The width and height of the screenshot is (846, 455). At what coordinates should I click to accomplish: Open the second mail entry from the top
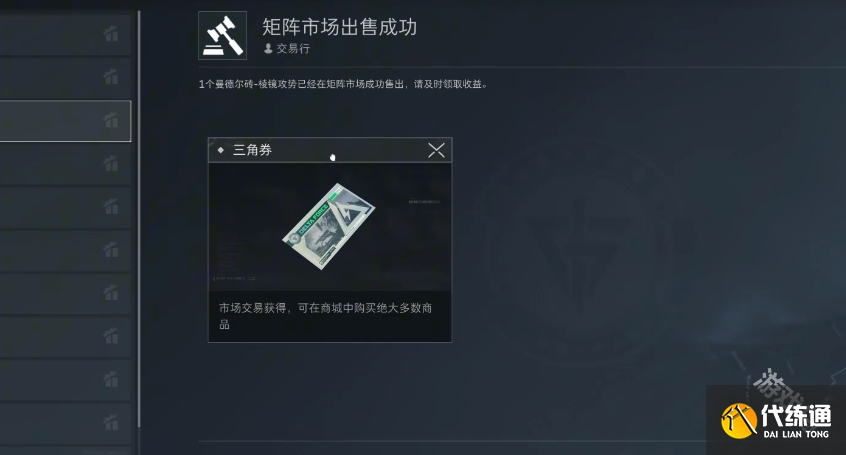pyautogui.click(x=65, y=78)
